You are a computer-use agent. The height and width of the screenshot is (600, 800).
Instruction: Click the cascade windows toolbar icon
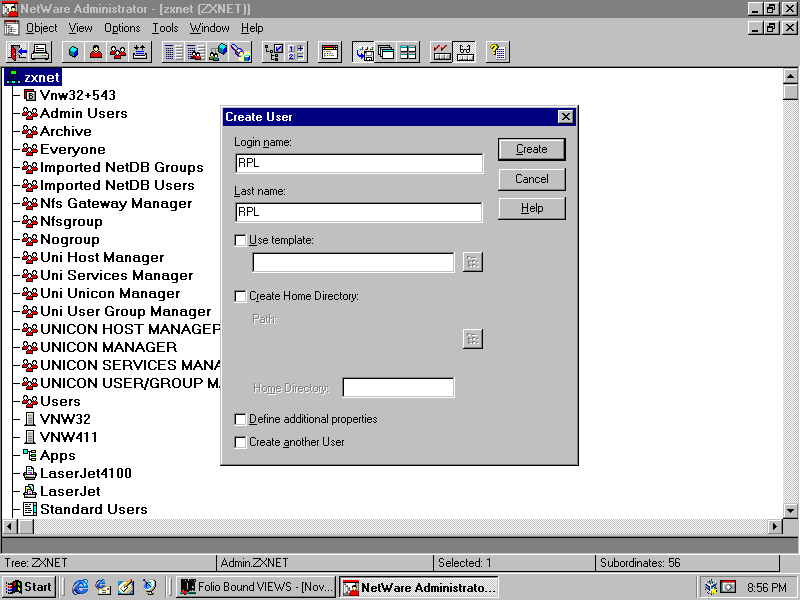click(386, 52)
